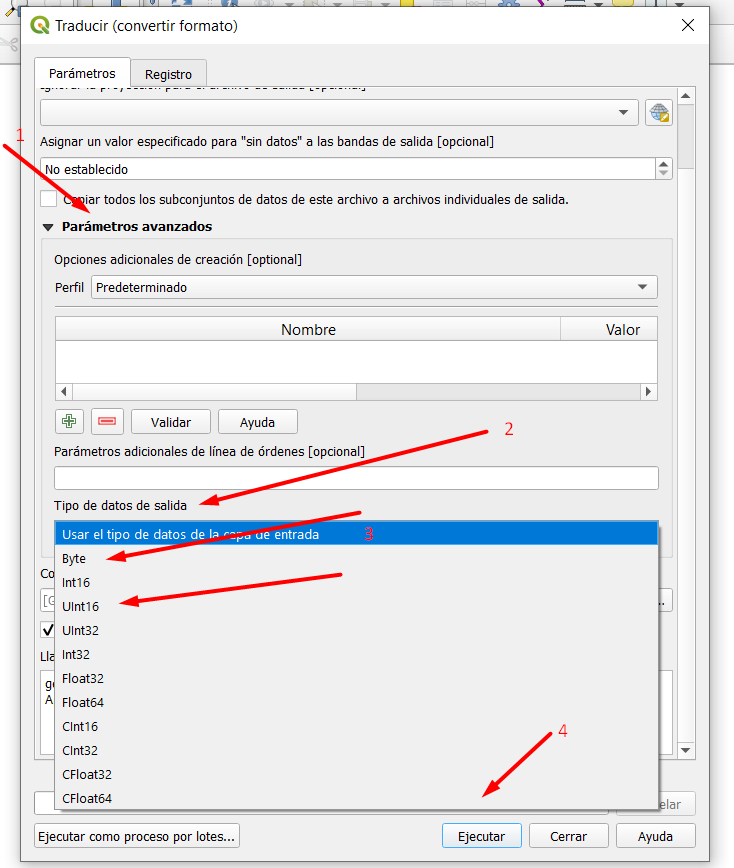Choose Float64 output data type
This screenshot has width=734, height=868.
coord(356,702)
